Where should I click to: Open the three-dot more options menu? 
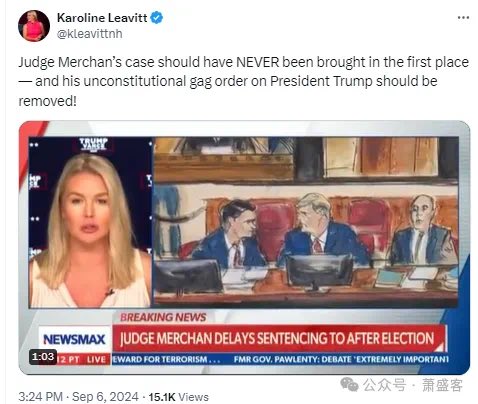pyautogui.click(x=463, y=18)
